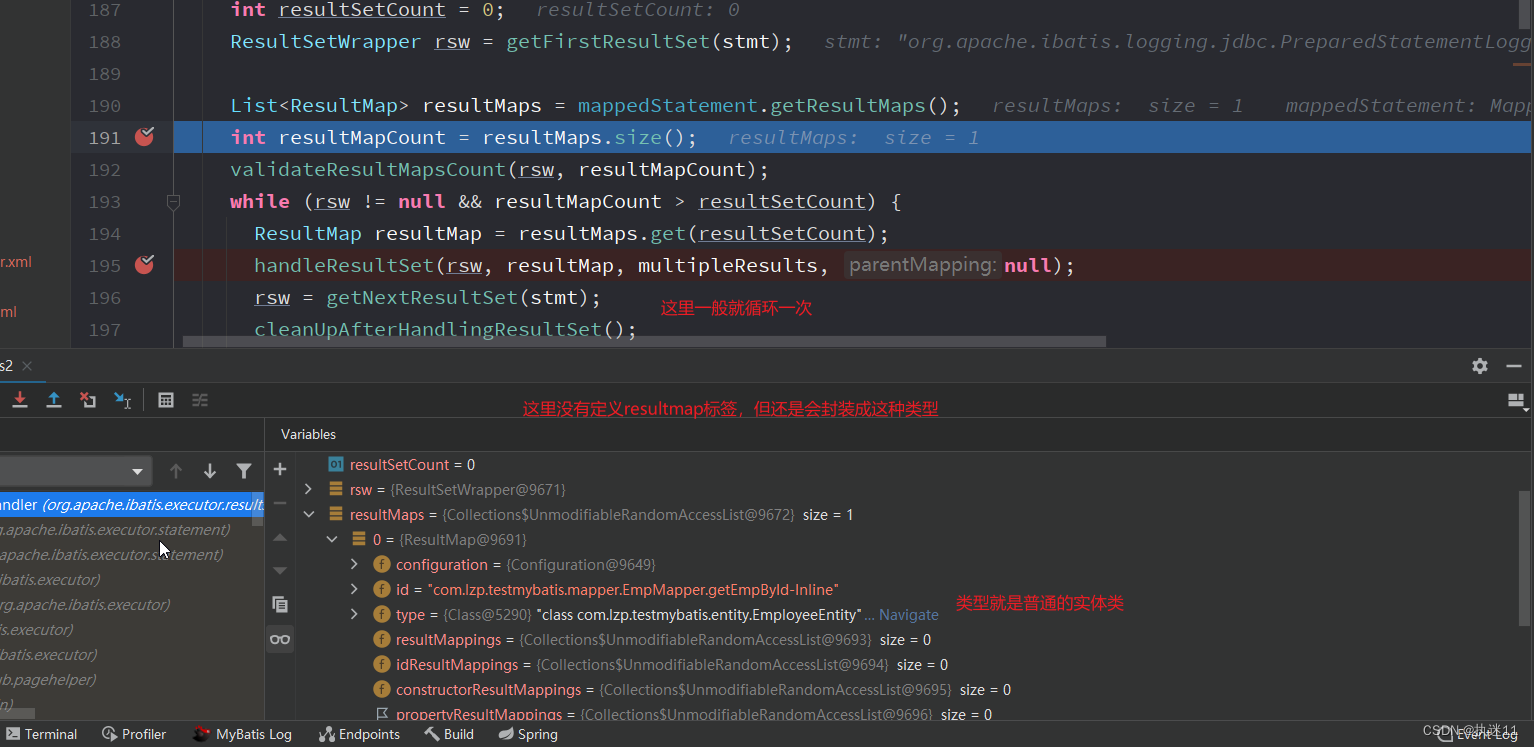Expand the type field node

(354, 615)
